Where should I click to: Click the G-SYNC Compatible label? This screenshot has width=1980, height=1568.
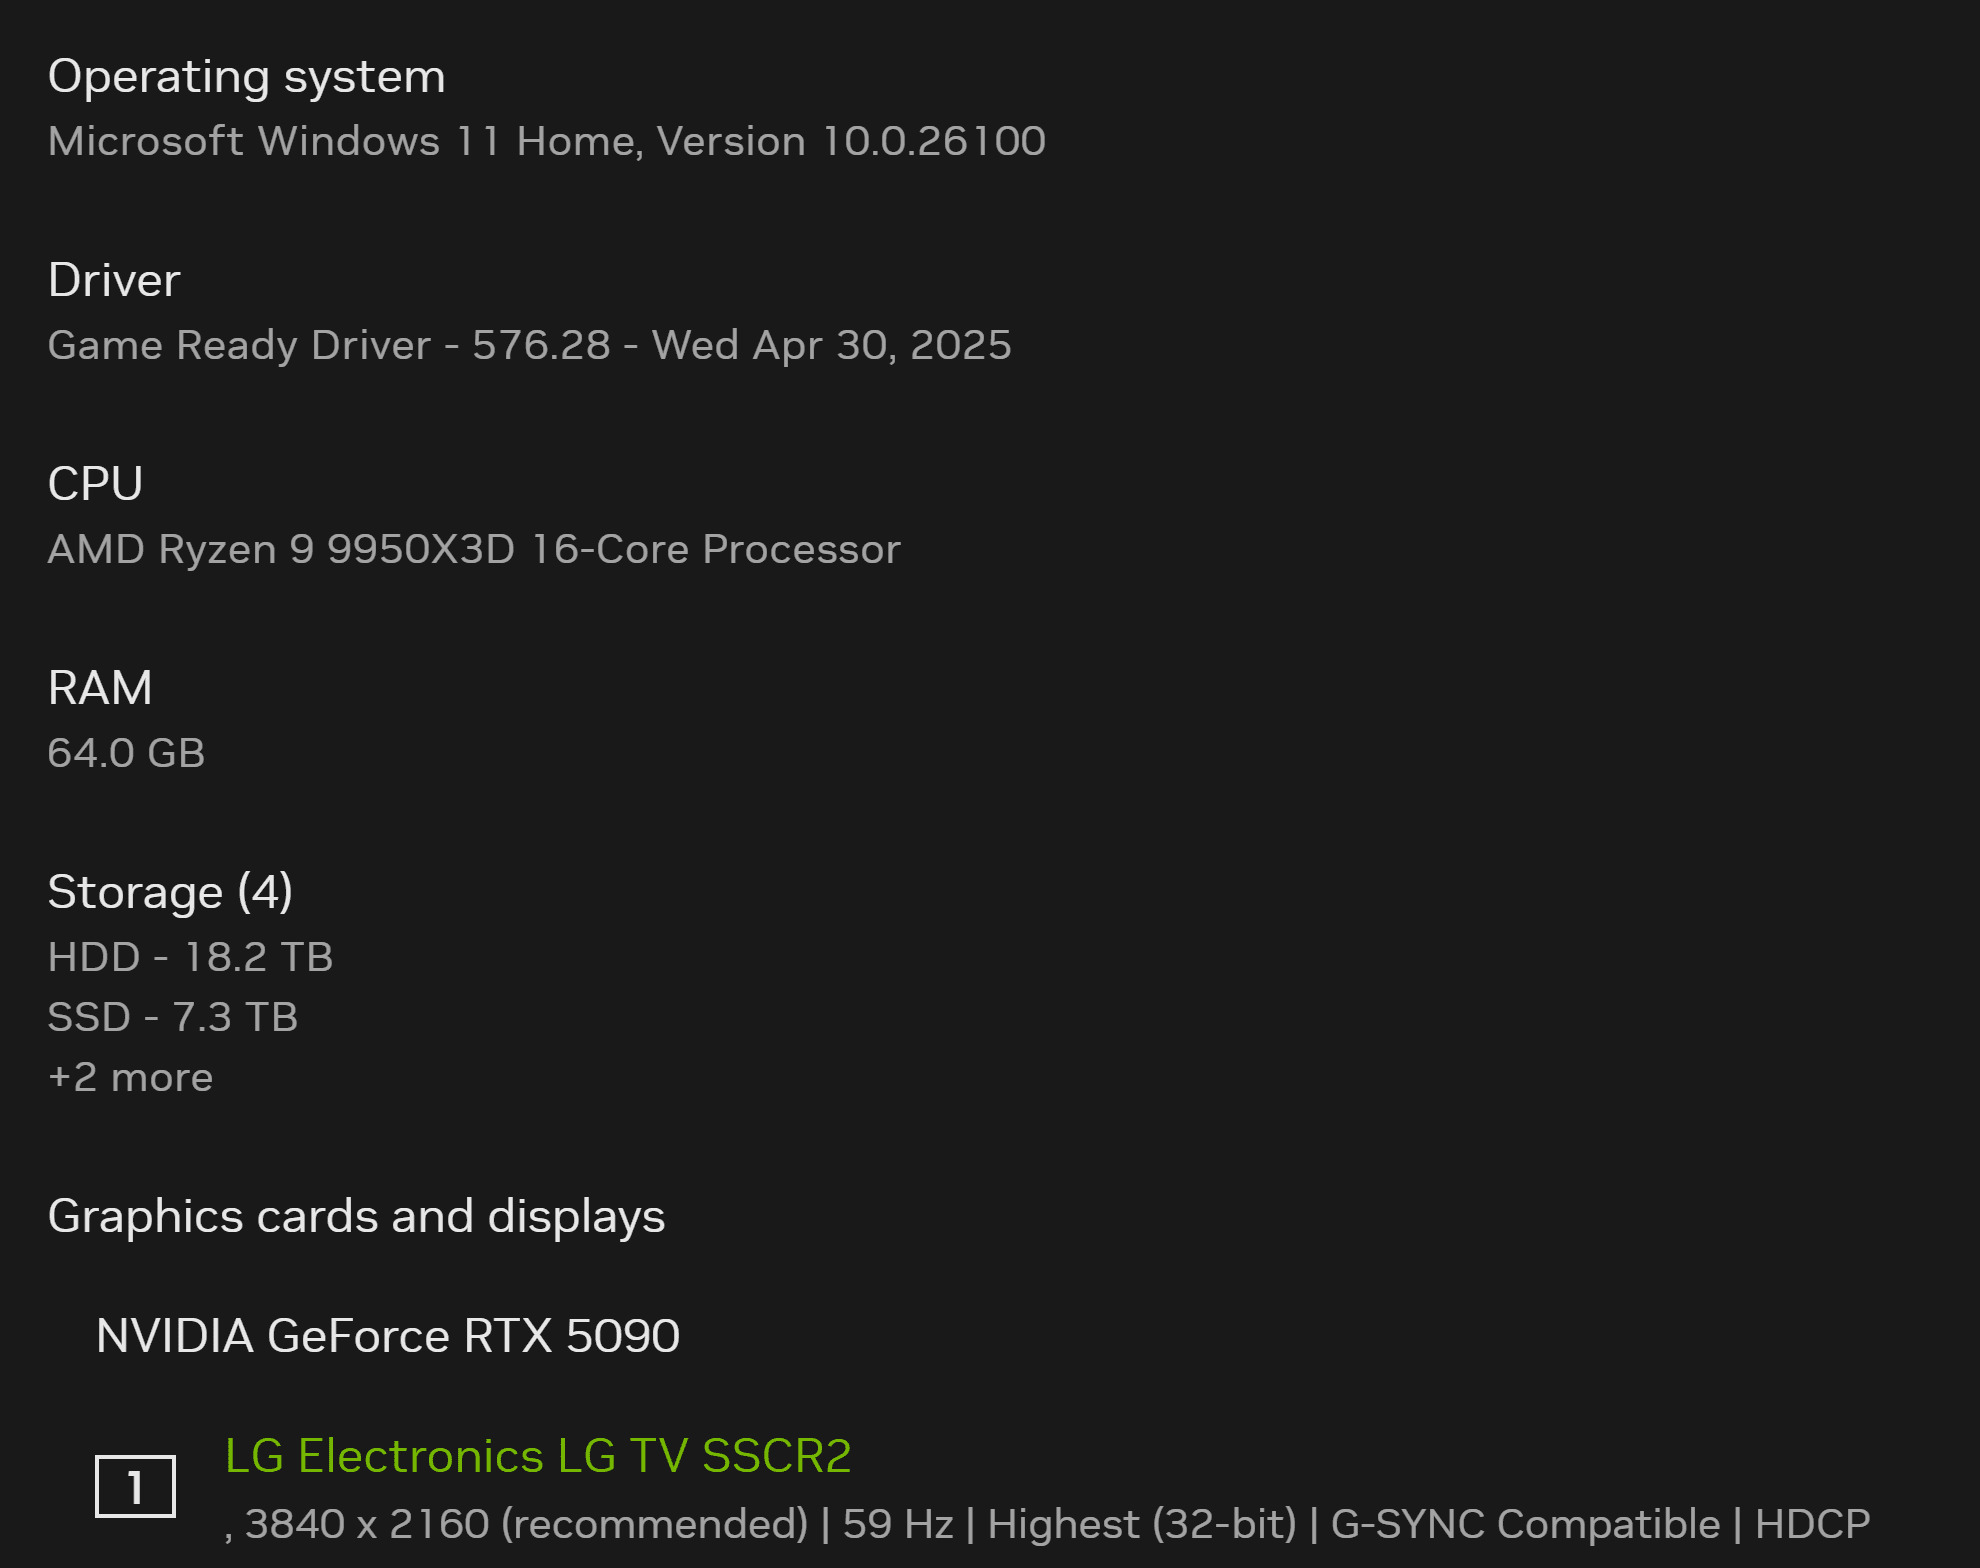pyautogui.click(x=1525, y=1524)
